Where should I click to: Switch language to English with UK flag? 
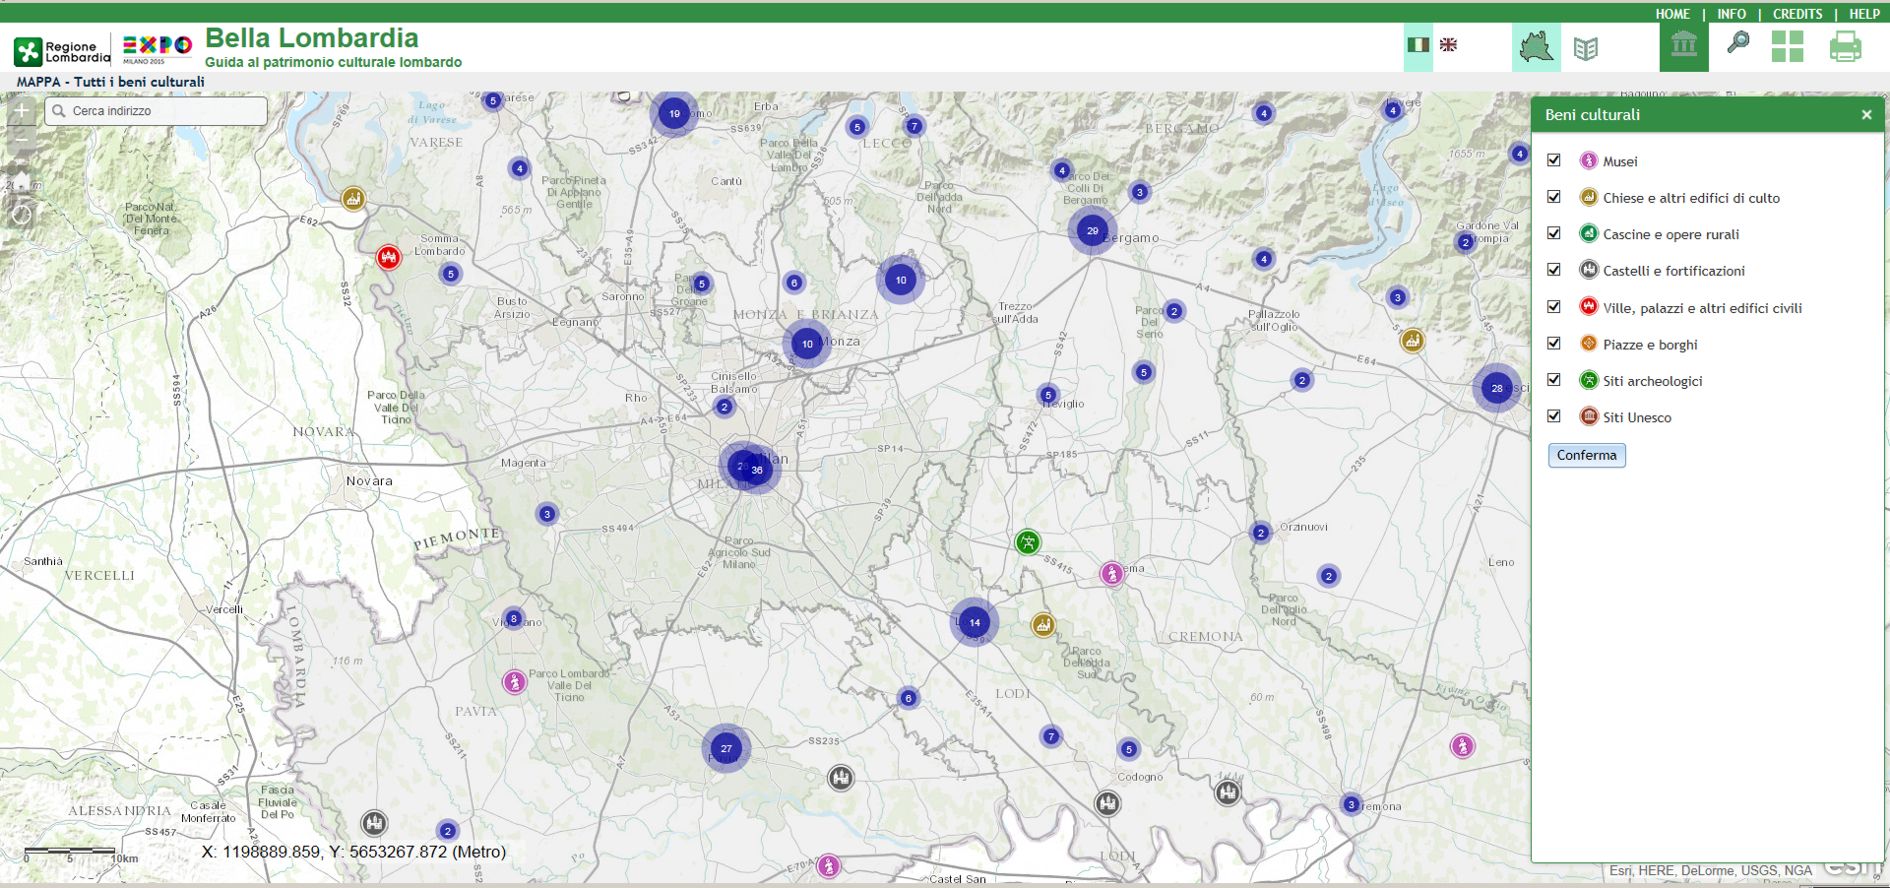(x=1448, y=45)
